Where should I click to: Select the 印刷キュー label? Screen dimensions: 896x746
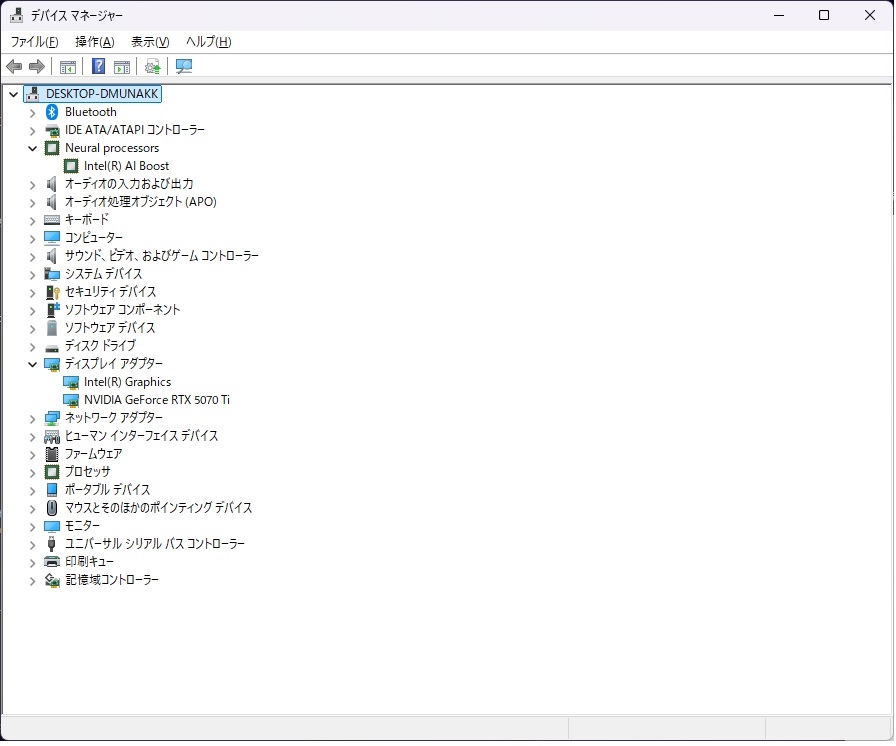89,562
